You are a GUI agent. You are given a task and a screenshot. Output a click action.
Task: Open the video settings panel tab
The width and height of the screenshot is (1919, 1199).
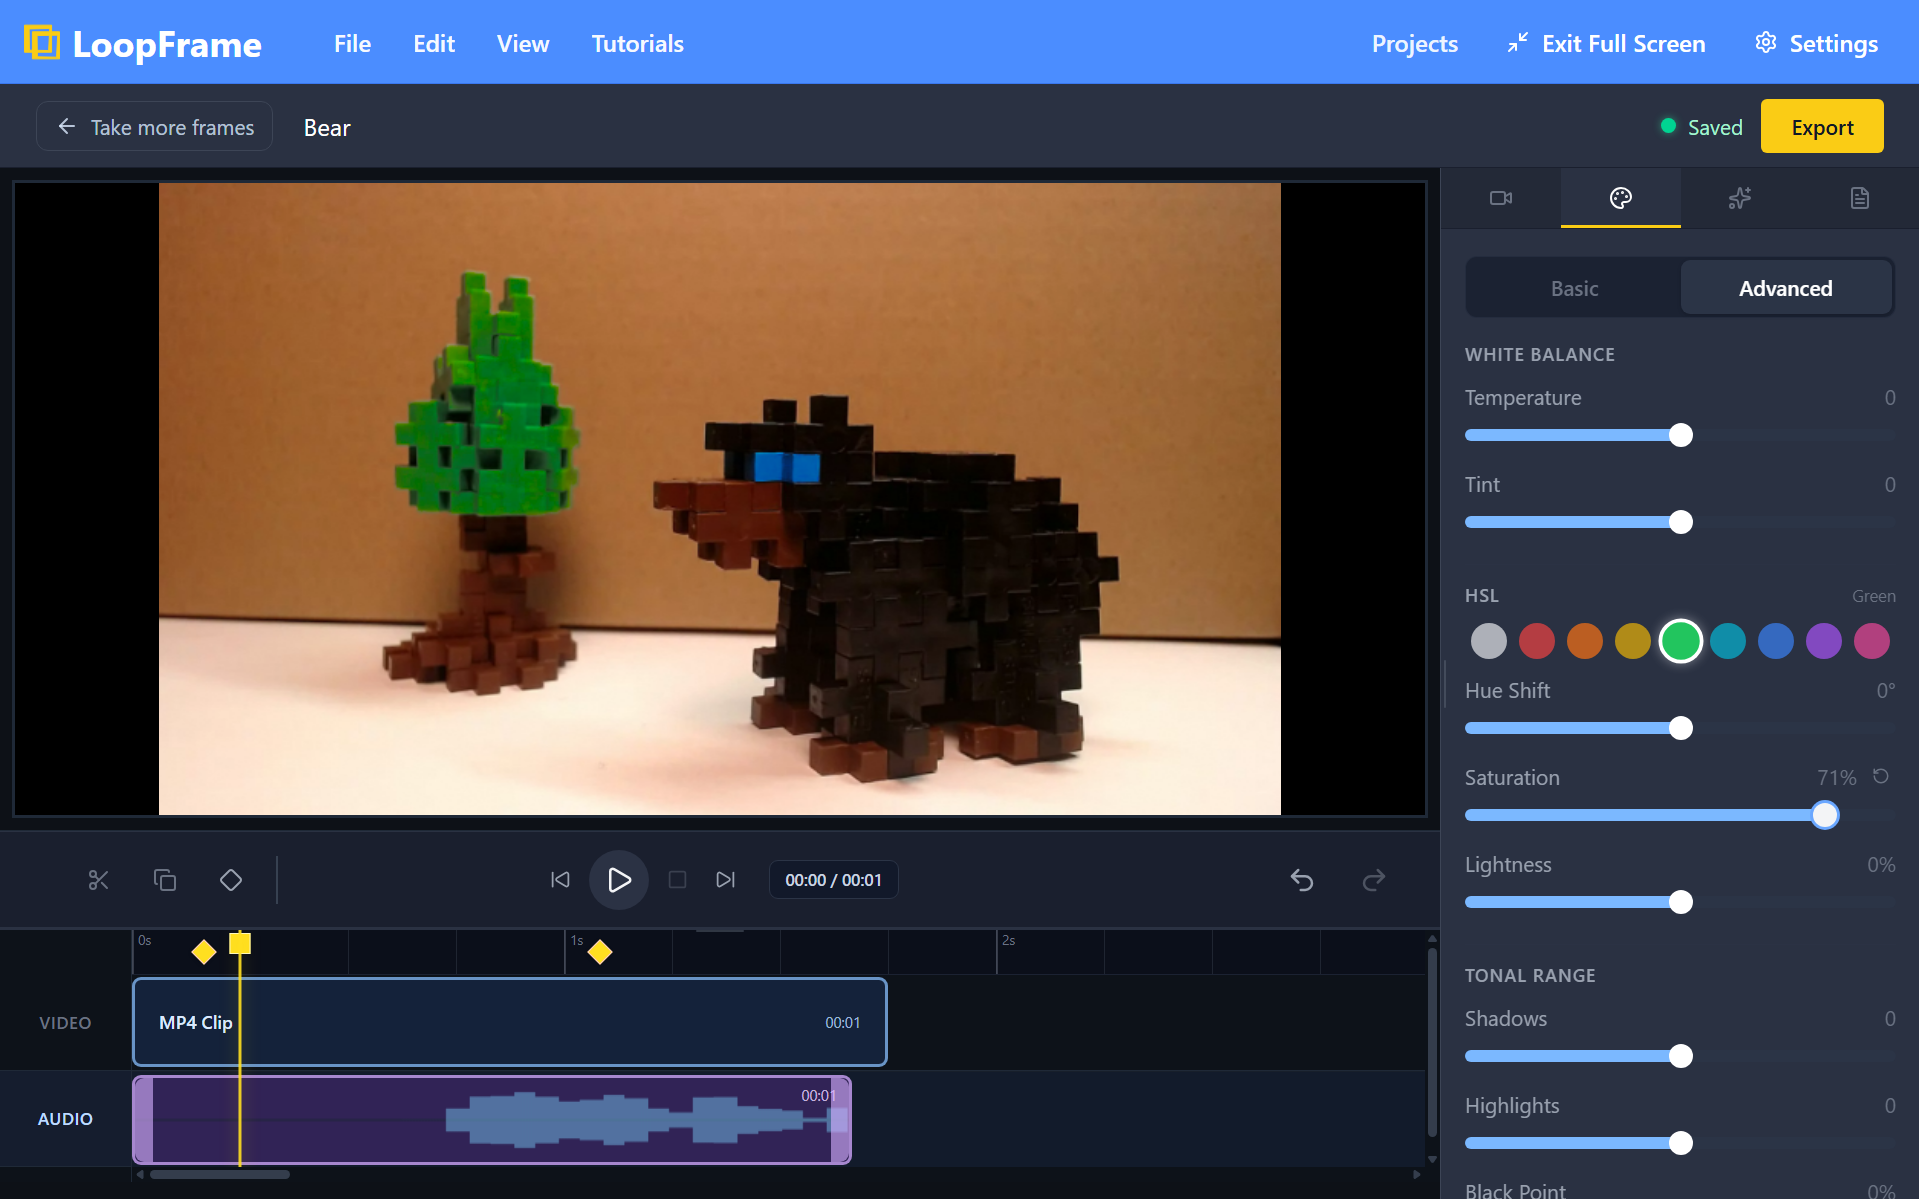click(1501, 197)
